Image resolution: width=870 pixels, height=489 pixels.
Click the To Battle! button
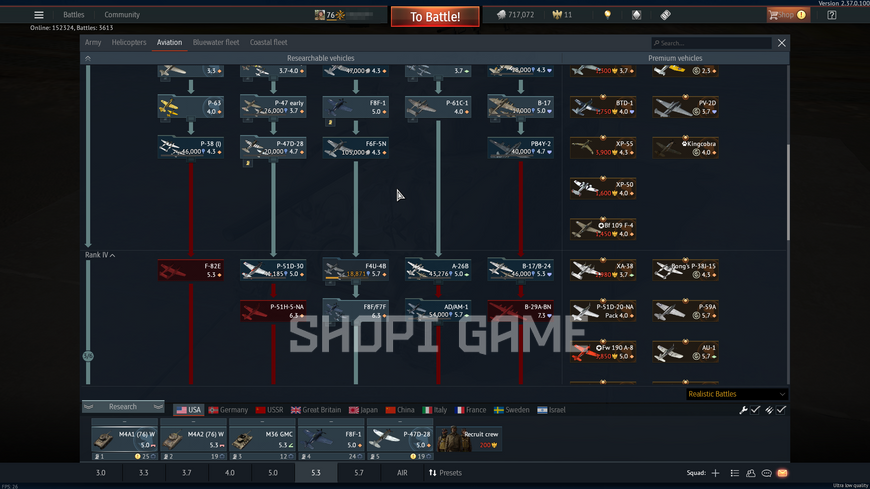[x=435, y=17]
